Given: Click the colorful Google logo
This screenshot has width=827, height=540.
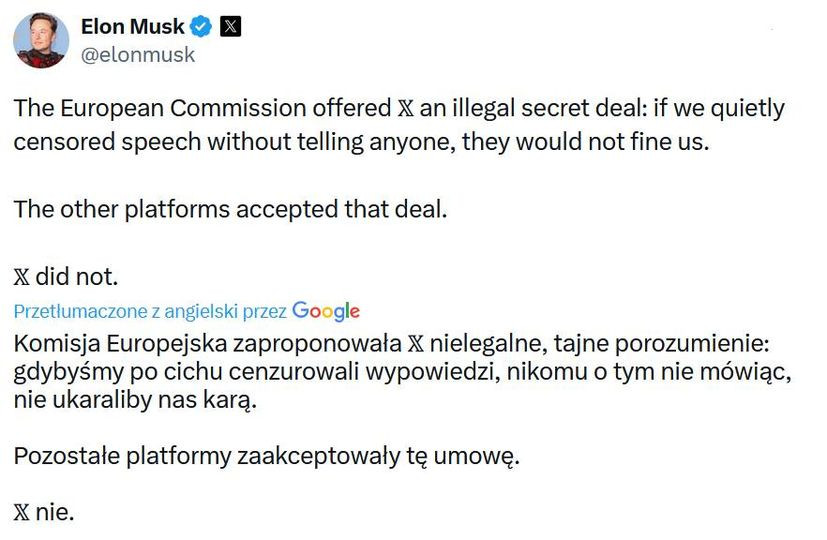Looking at the screenshot, I should 326,312.
